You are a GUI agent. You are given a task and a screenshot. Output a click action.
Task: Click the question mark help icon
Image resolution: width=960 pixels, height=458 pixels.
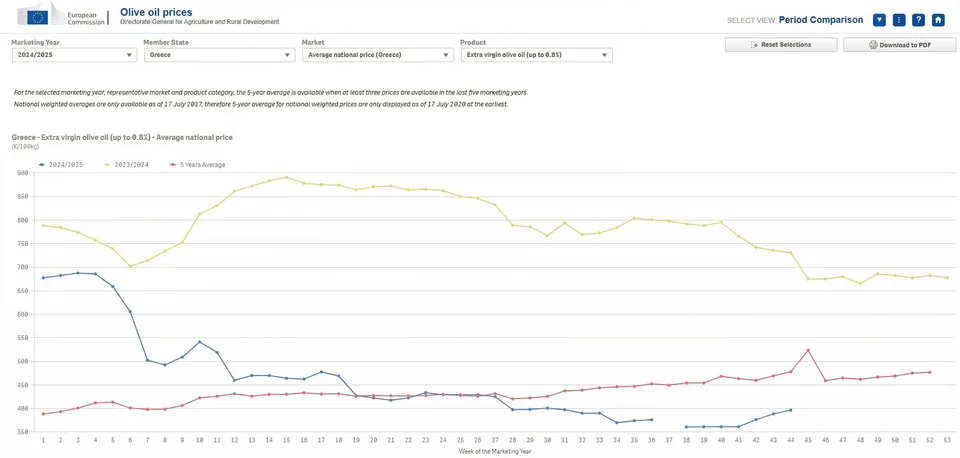[x=918, y=20]
